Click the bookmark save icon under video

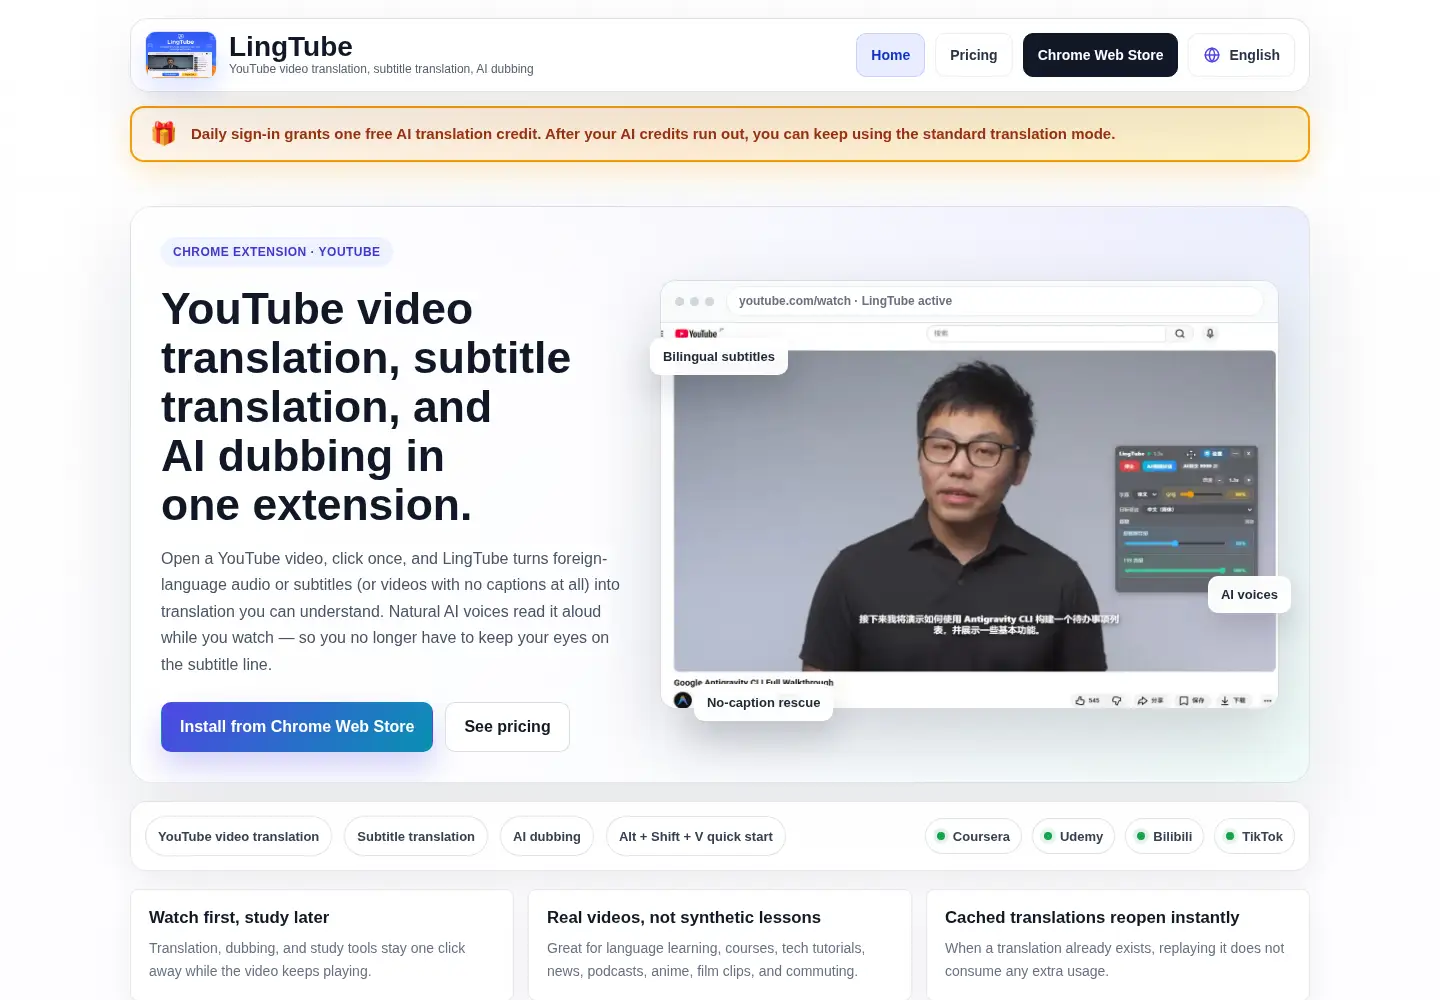(x=1184, y=701)
